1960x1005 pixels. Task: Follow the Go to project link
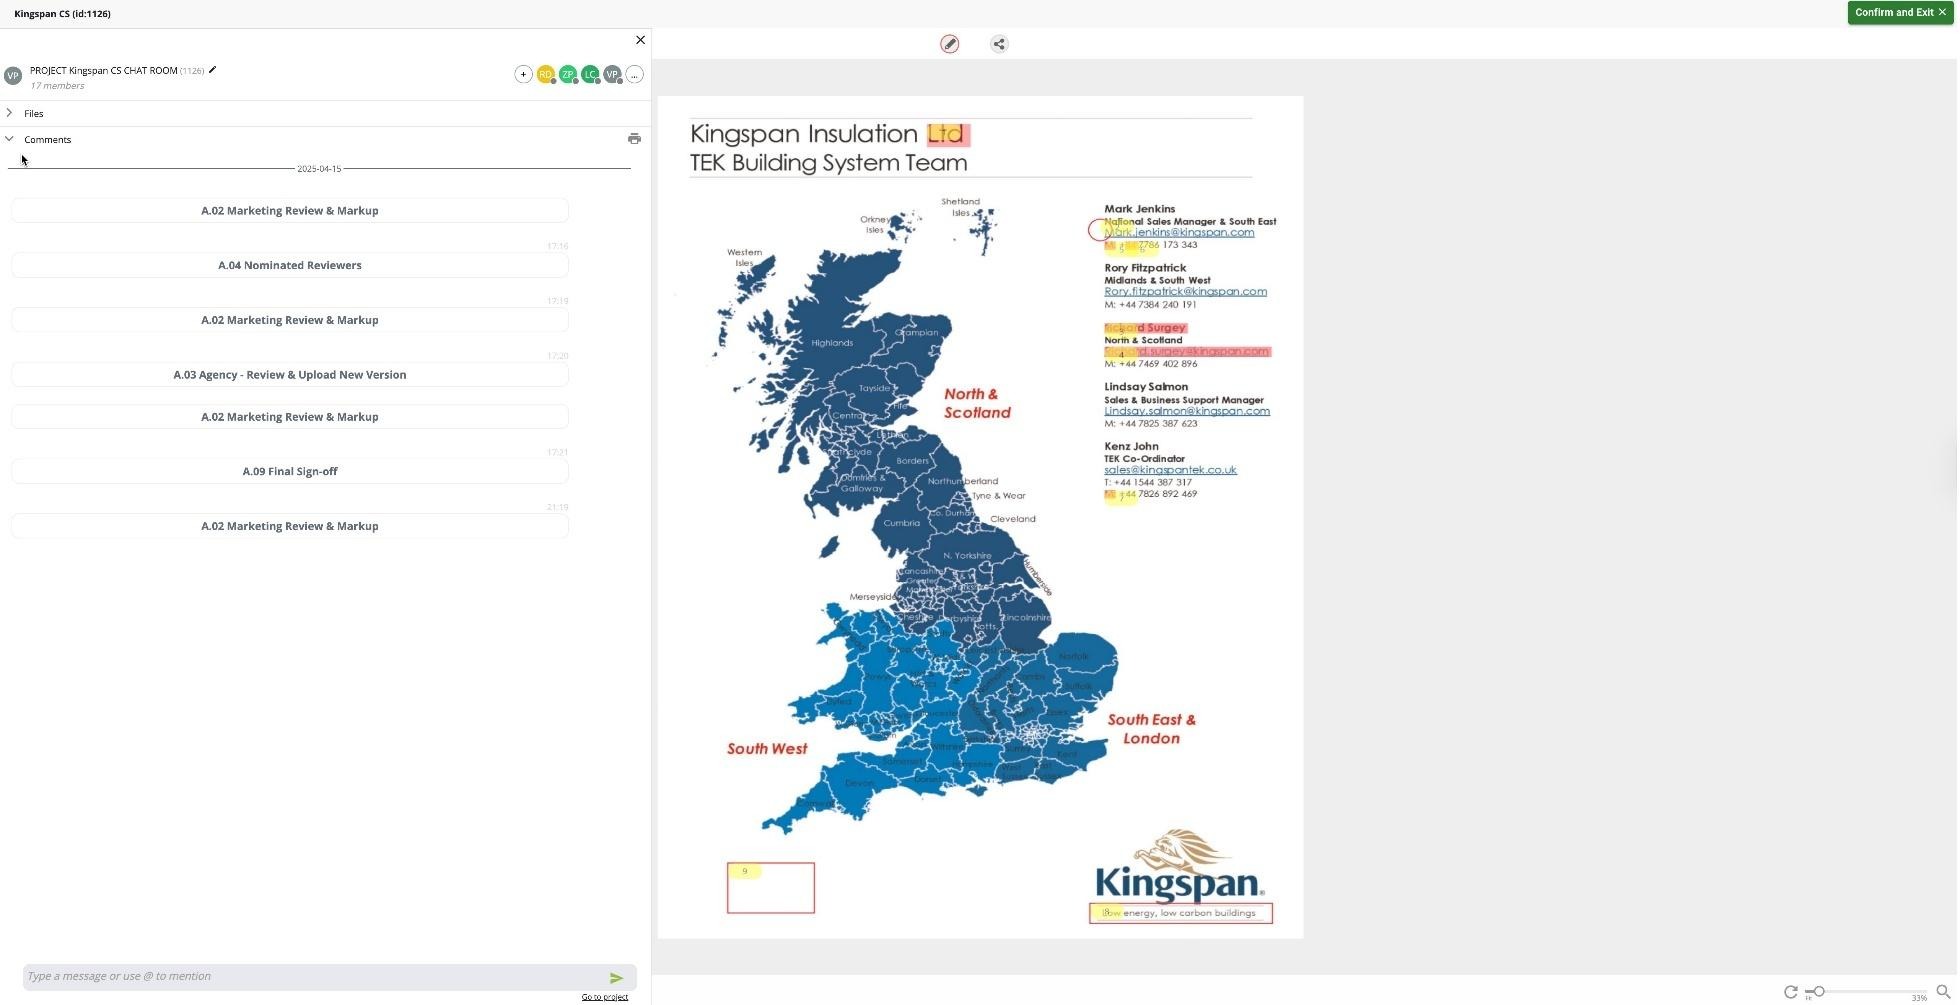tap(605, 997)
